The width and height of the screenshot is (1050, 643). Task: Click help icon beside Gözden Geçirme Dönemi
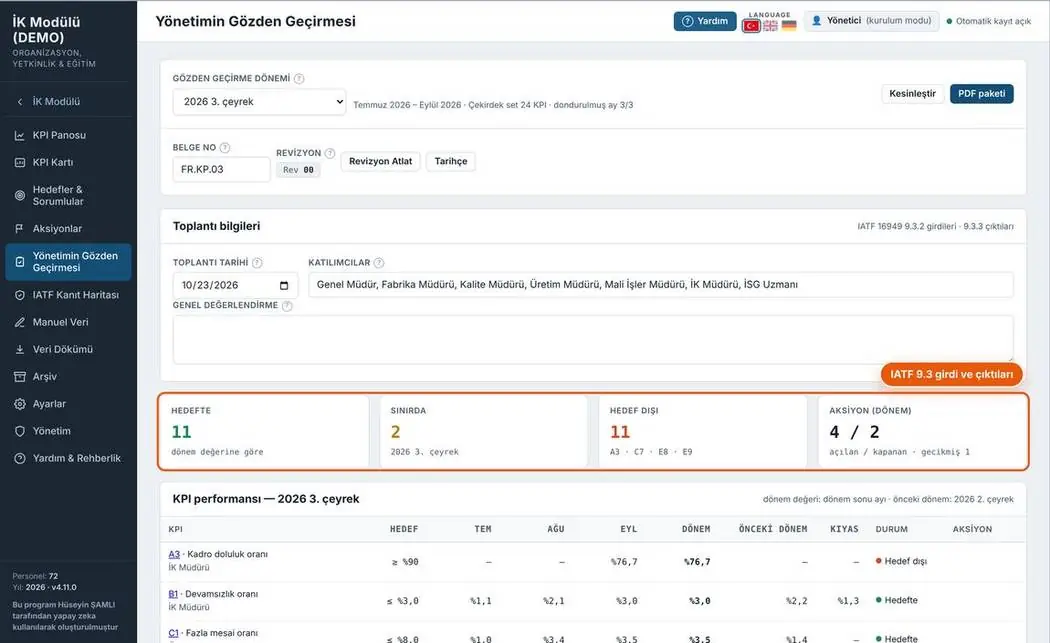pyautogui.click(x=299, y=78)
